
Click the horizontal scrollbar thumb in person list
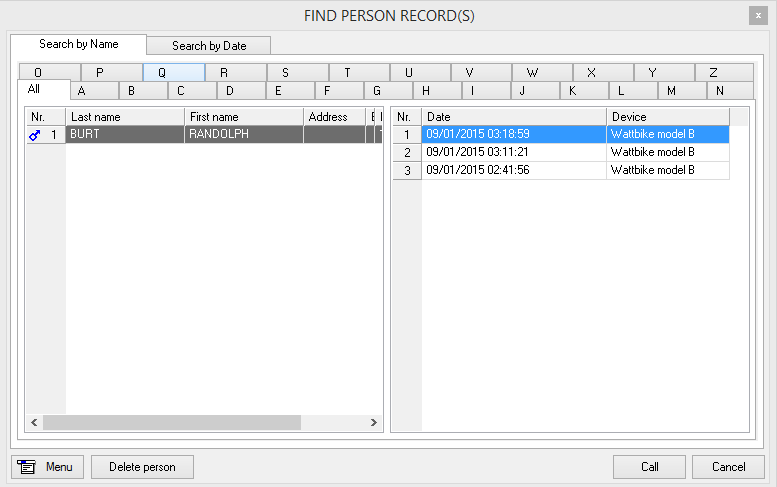[171, 423]
